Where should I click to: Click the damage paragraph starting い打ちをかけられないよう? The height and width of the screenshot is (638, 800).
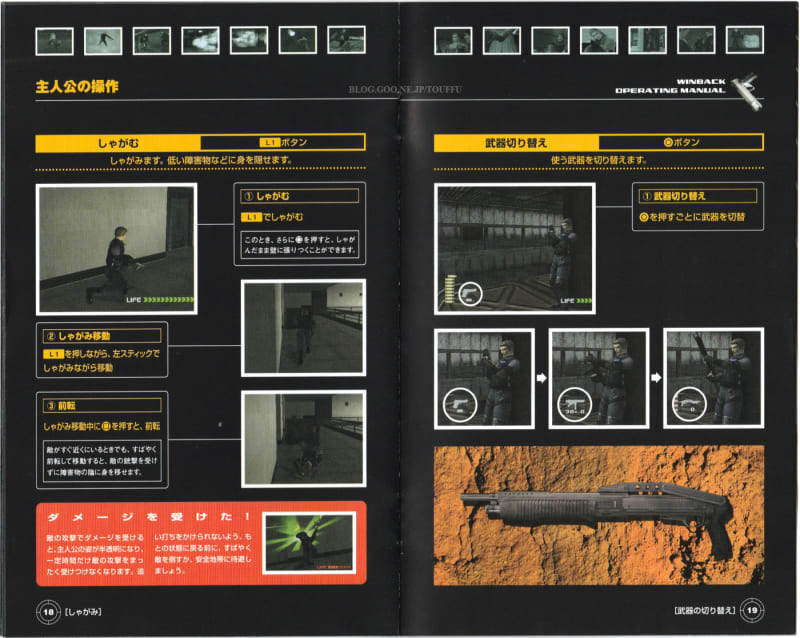click(203, 554)
